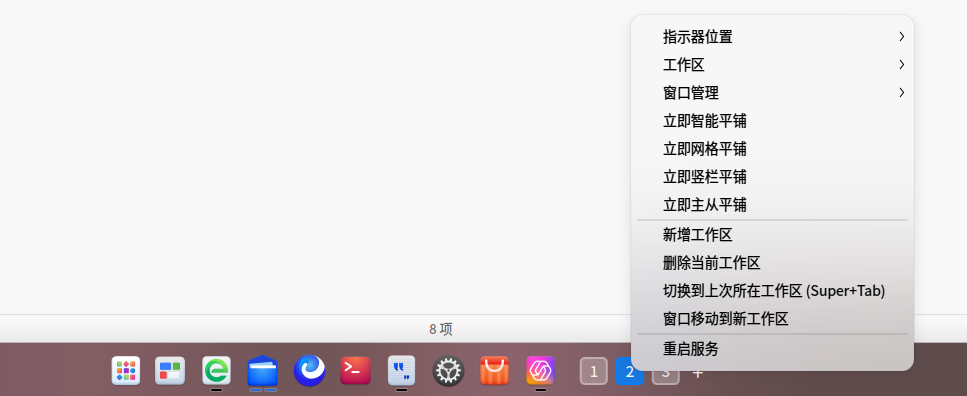Switch to workspace 1 in dock
967x396 pixels.
594,371
